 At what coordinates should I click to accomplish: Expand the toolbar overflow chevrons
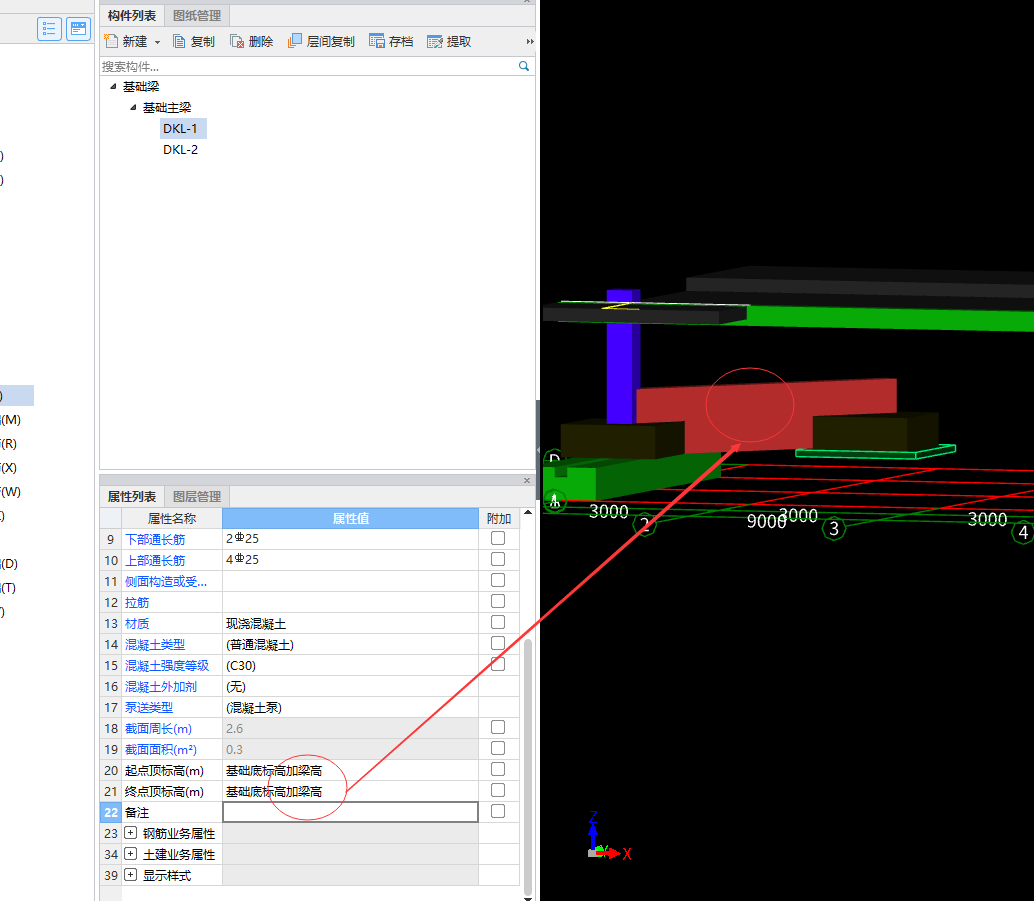pos(530,42)
